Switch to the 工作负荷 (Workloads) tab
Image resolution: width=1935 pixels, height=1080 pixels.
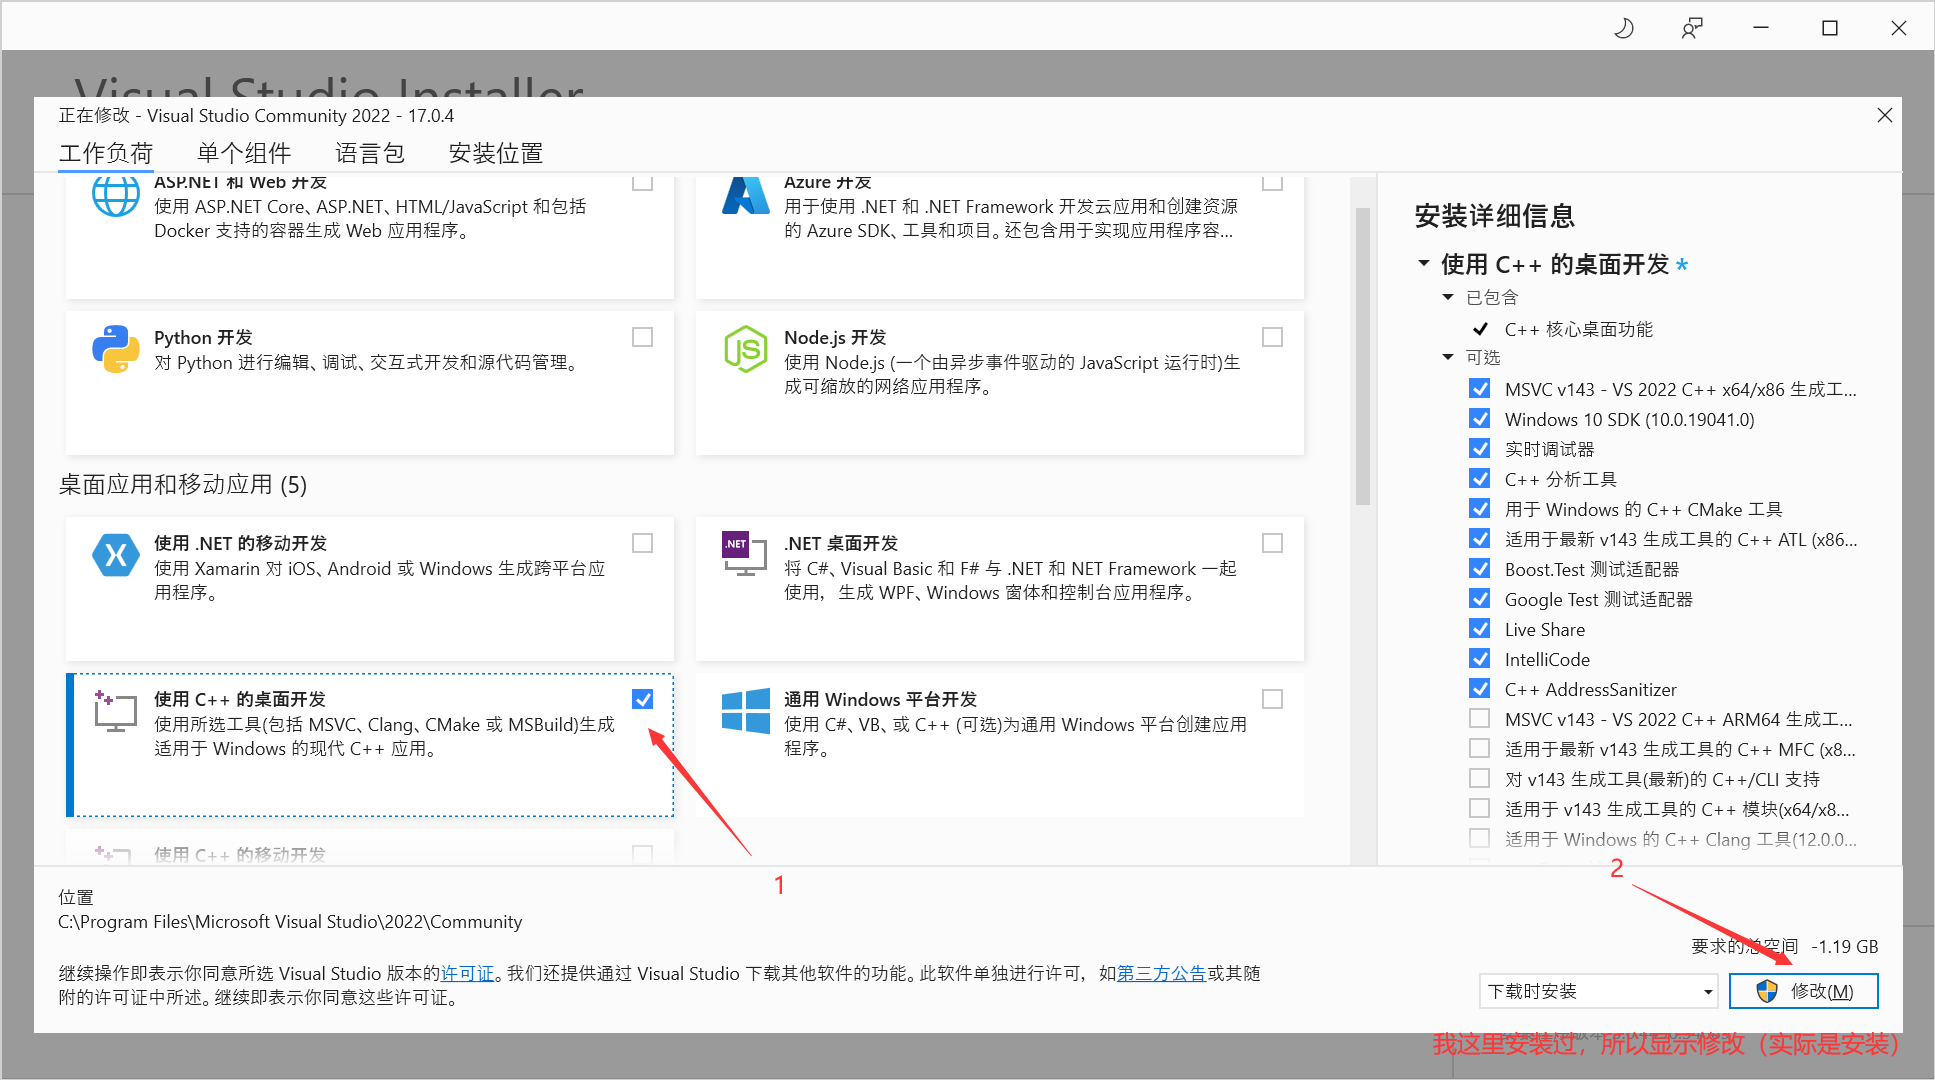tap(106, 153)
